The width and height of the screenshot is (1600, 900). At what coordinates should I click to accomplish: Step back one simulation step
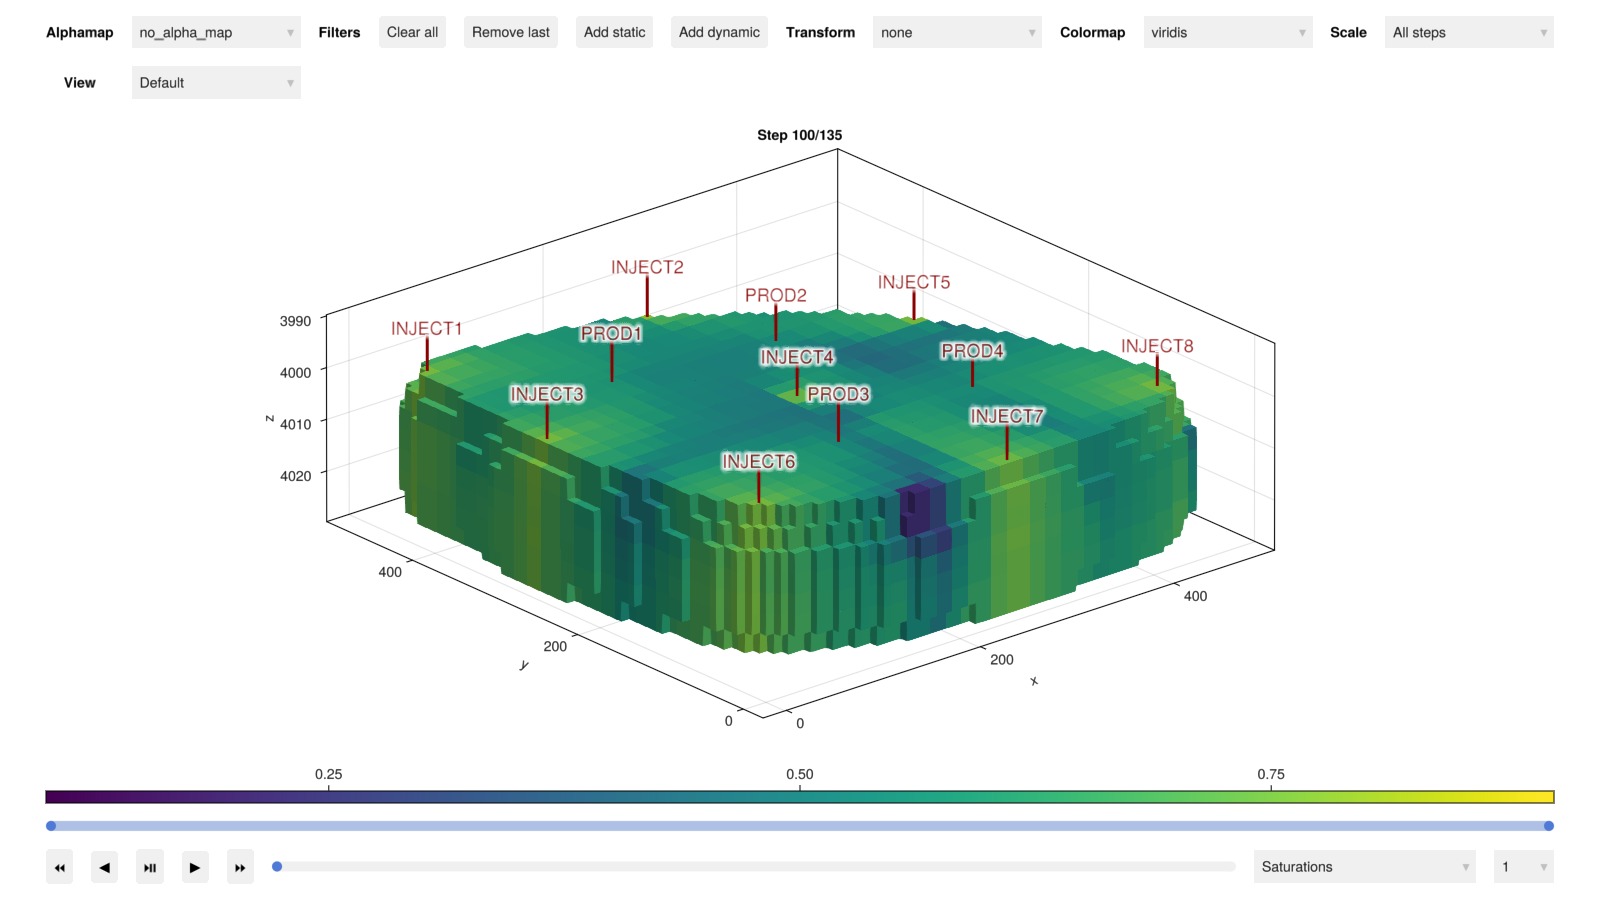pyautogui.click(x=104, y=867)
